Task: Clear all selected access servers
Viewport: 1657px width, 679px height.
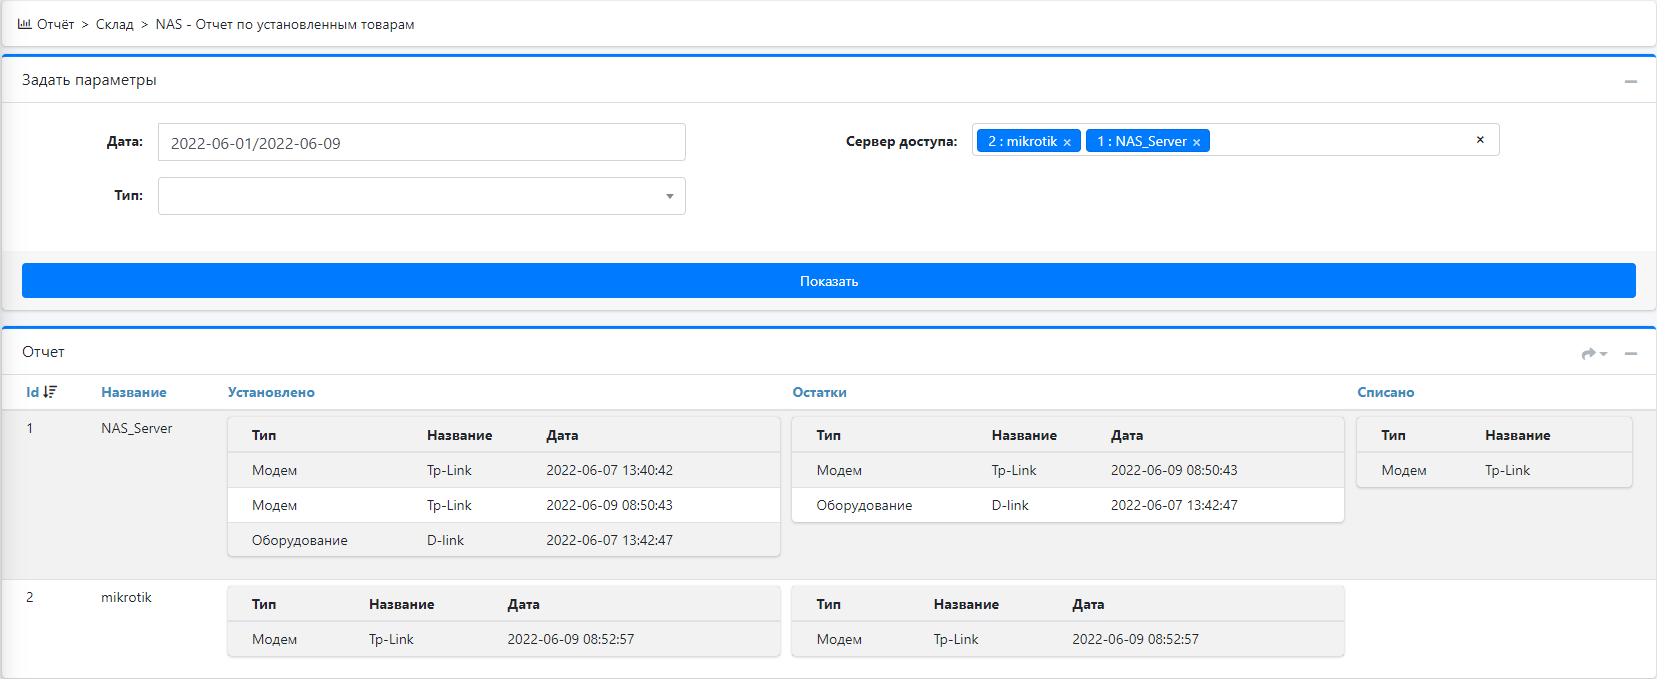Action: (x=1480, y=140)
